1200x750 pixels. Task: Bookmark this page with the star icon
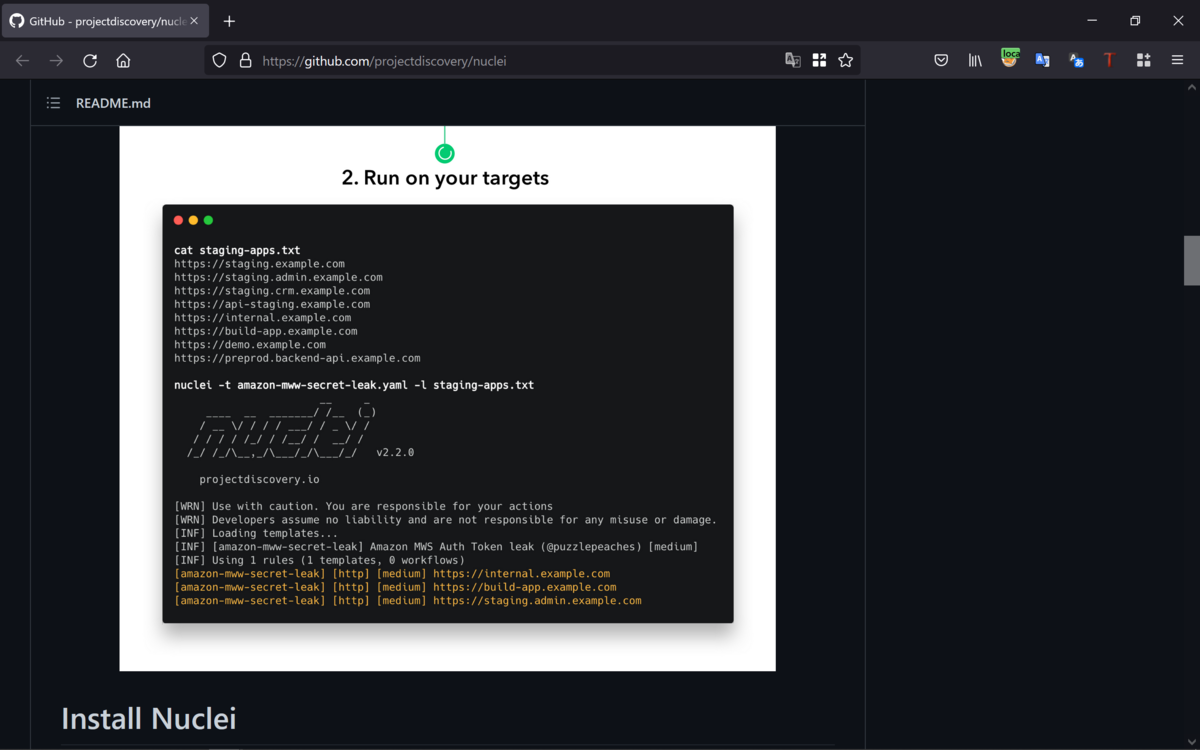point(846,61)
